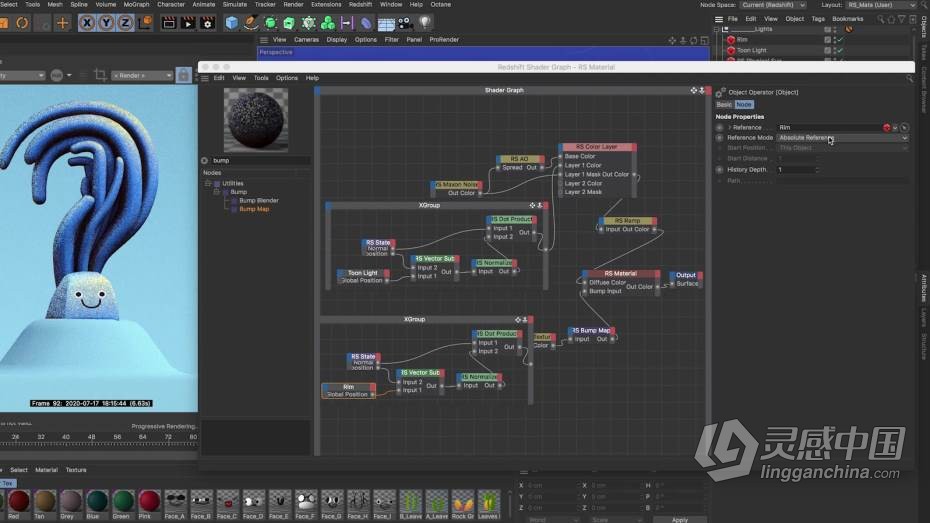
Task: Toggle Reference Mode animation dot
Action: tap(719, 138)
